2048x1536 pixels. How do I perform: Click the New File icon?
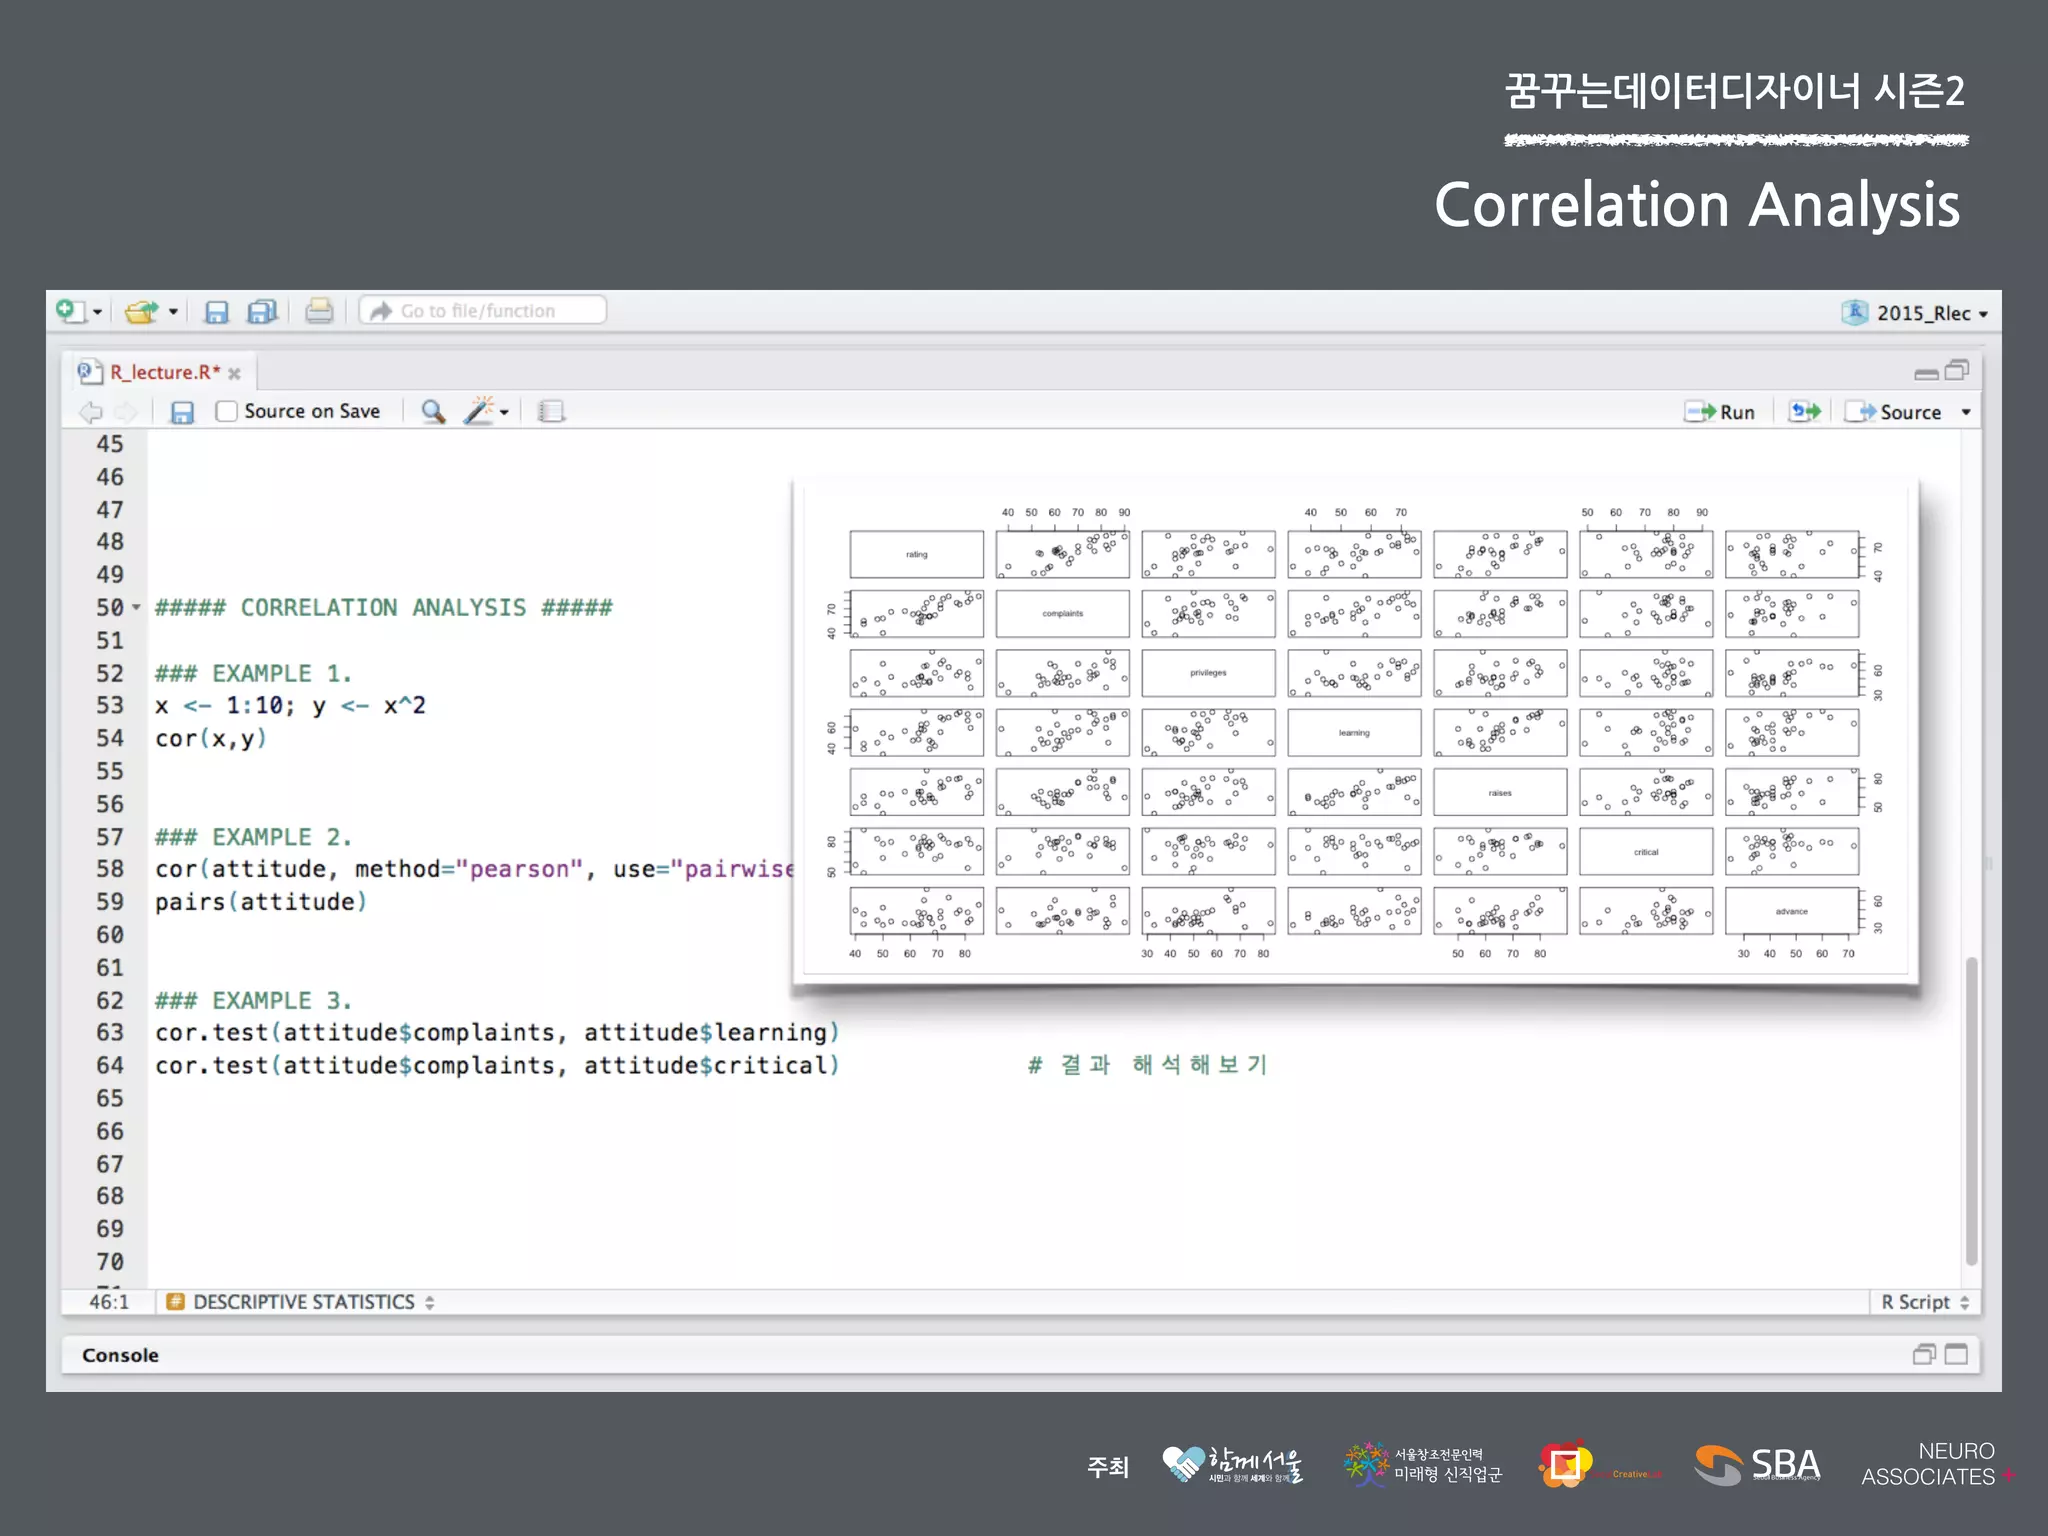point(70,311)
